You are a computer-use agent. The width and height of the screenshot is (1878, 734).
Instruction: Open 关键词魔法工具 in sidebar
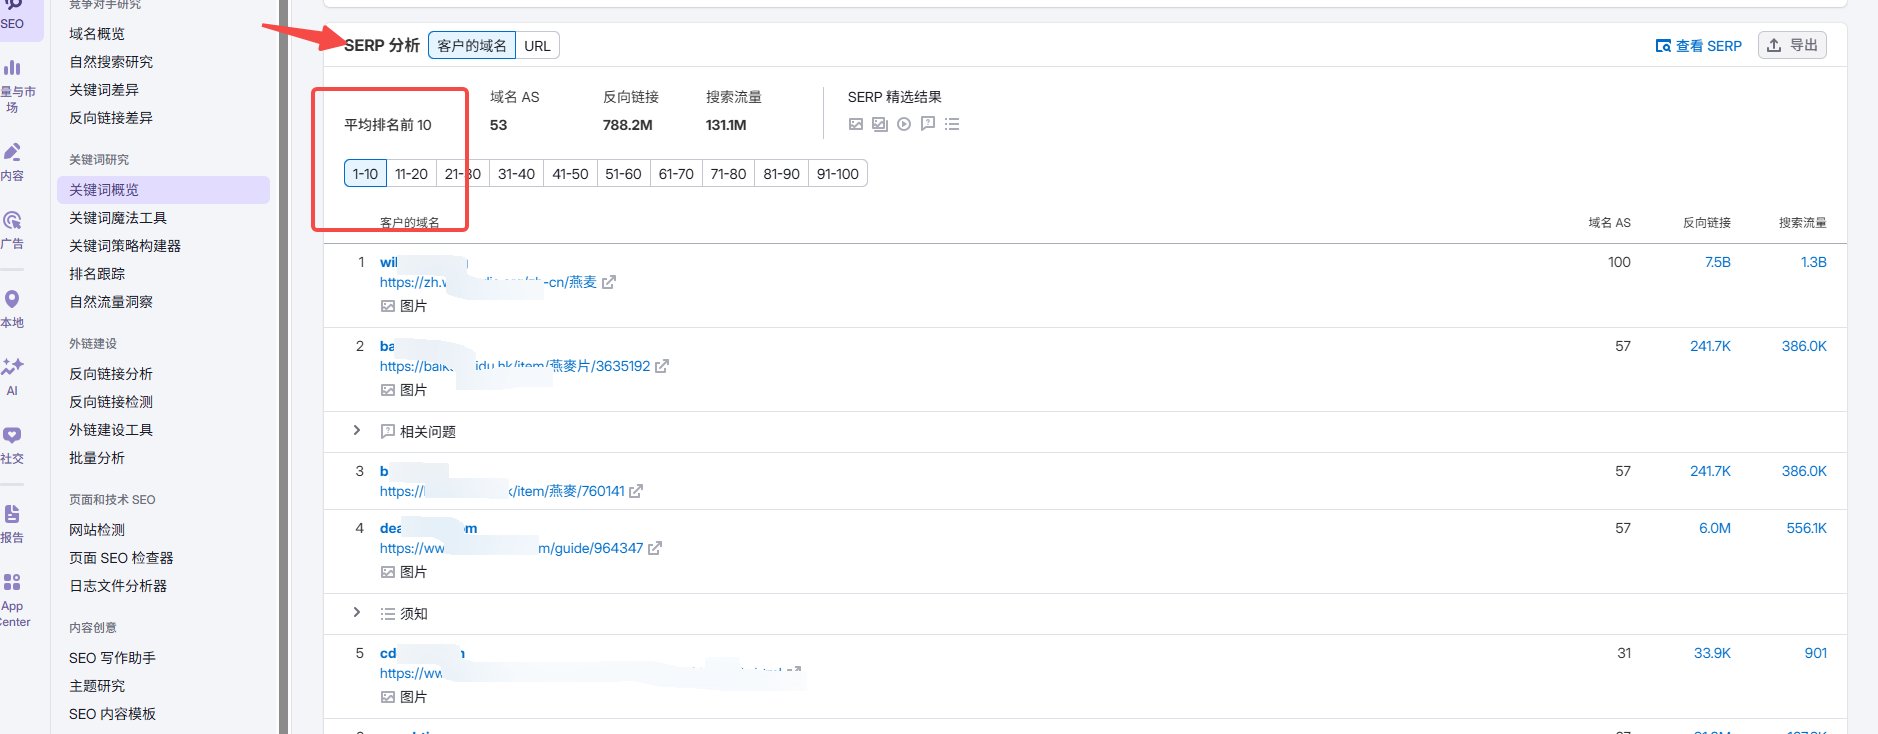118,218
